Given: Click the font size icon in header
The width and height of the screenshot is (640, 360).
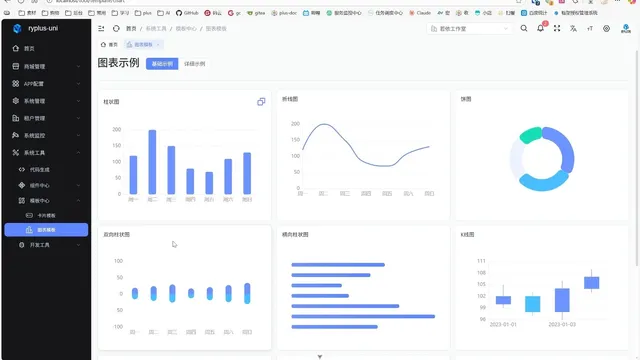Looking at the screenshot, I should [x=590, y=29].
